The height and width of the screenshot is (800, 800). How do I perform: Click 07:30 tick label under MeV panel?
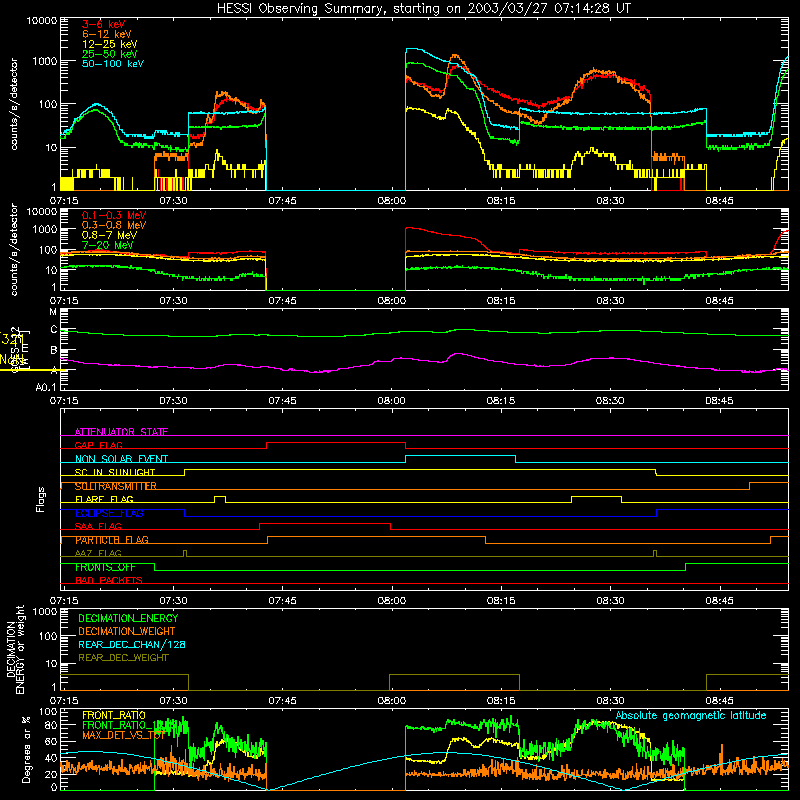tap(173, 301)
